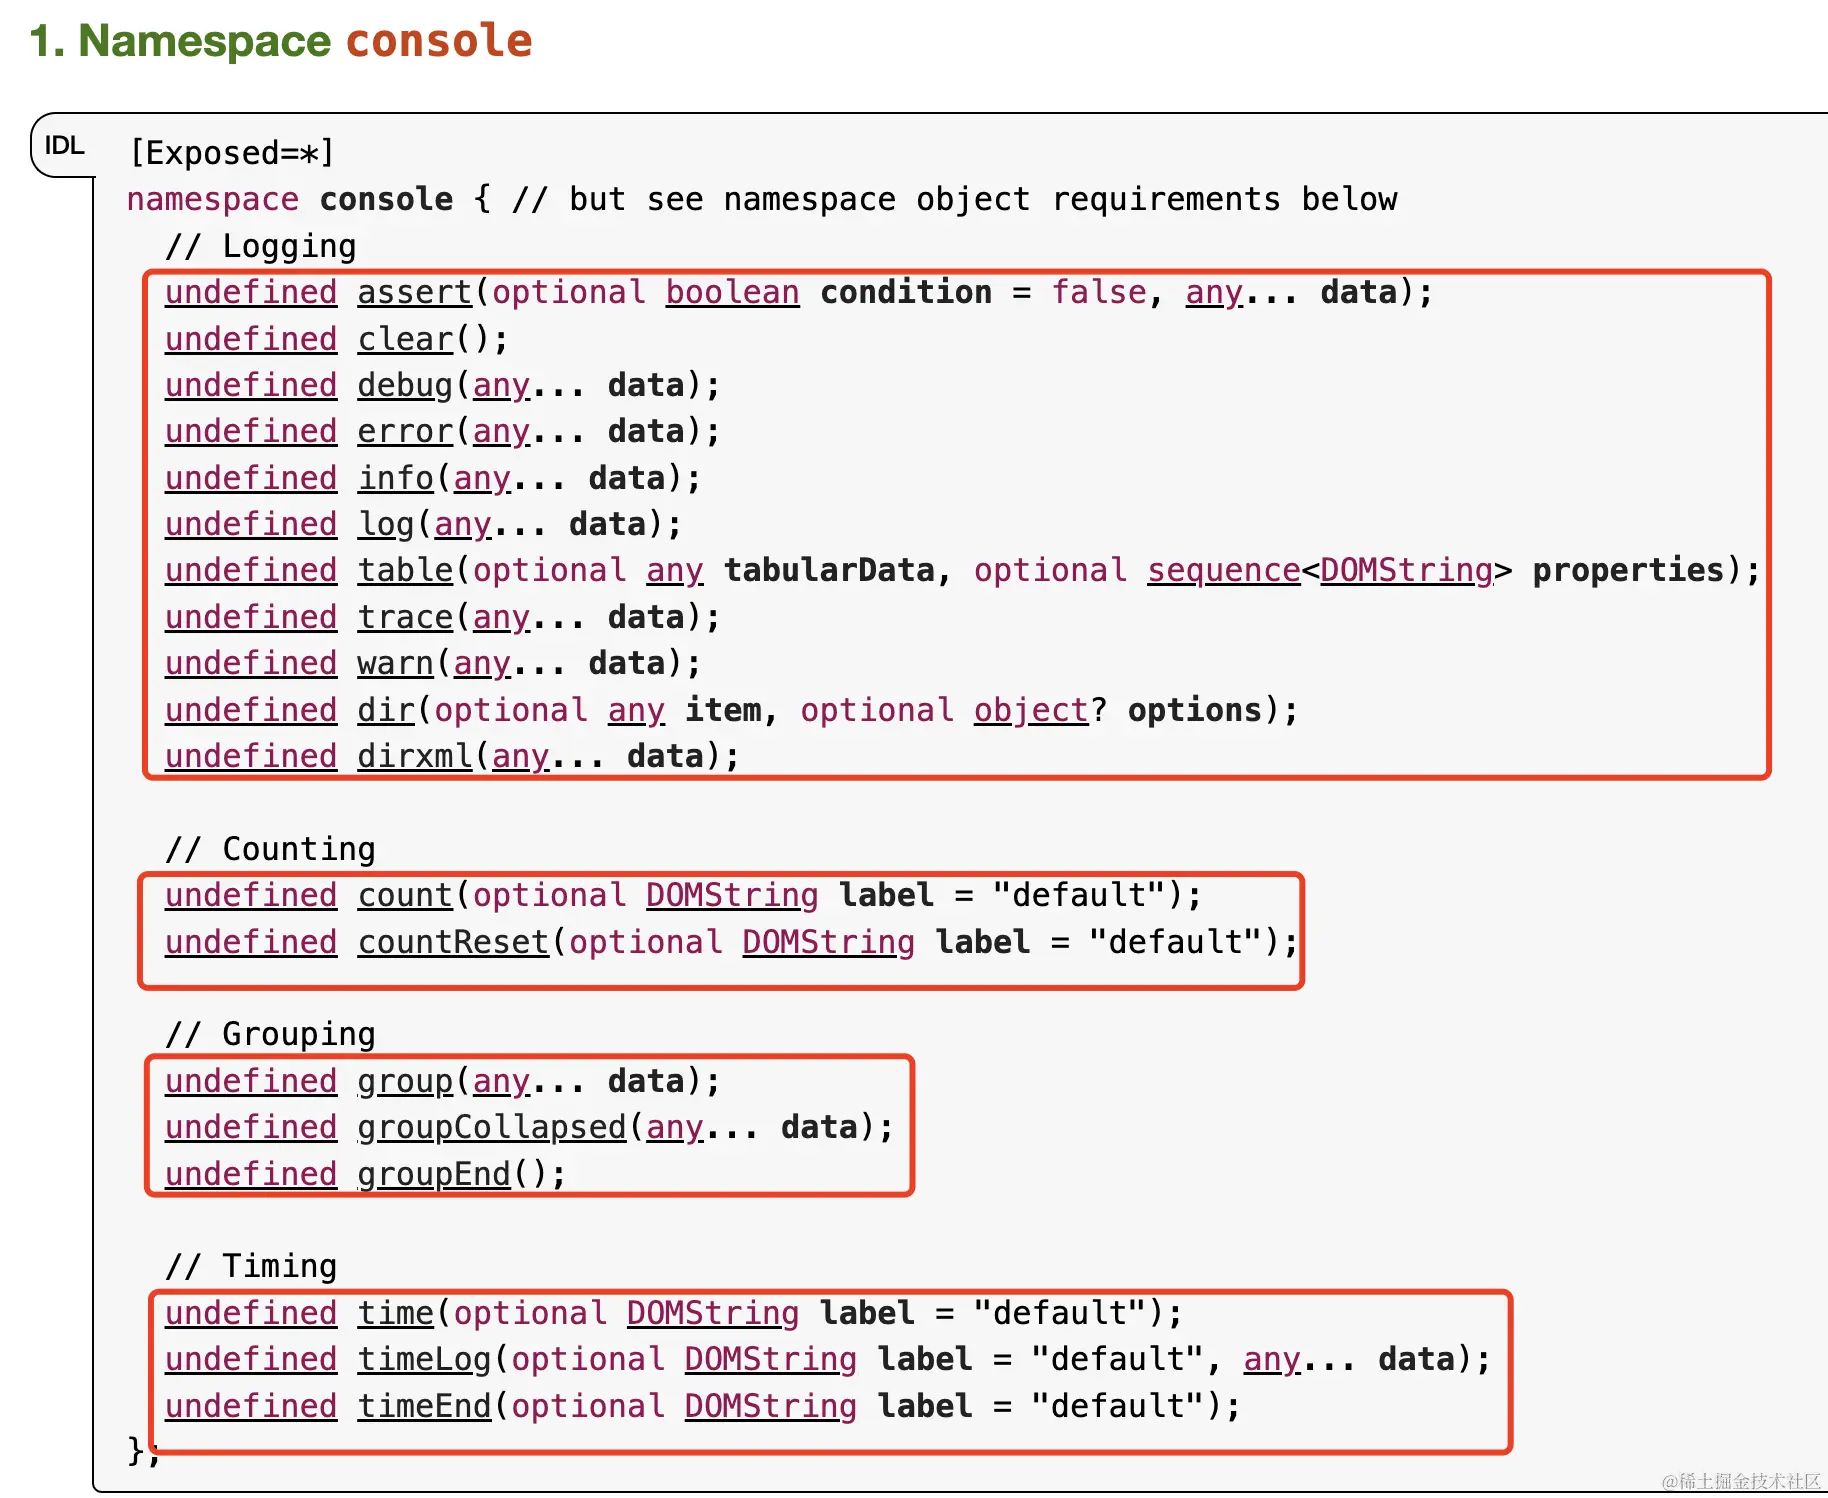Click the dirxml method link
The height and width of the screenshot is (1498, 1828).
[414, 756]
